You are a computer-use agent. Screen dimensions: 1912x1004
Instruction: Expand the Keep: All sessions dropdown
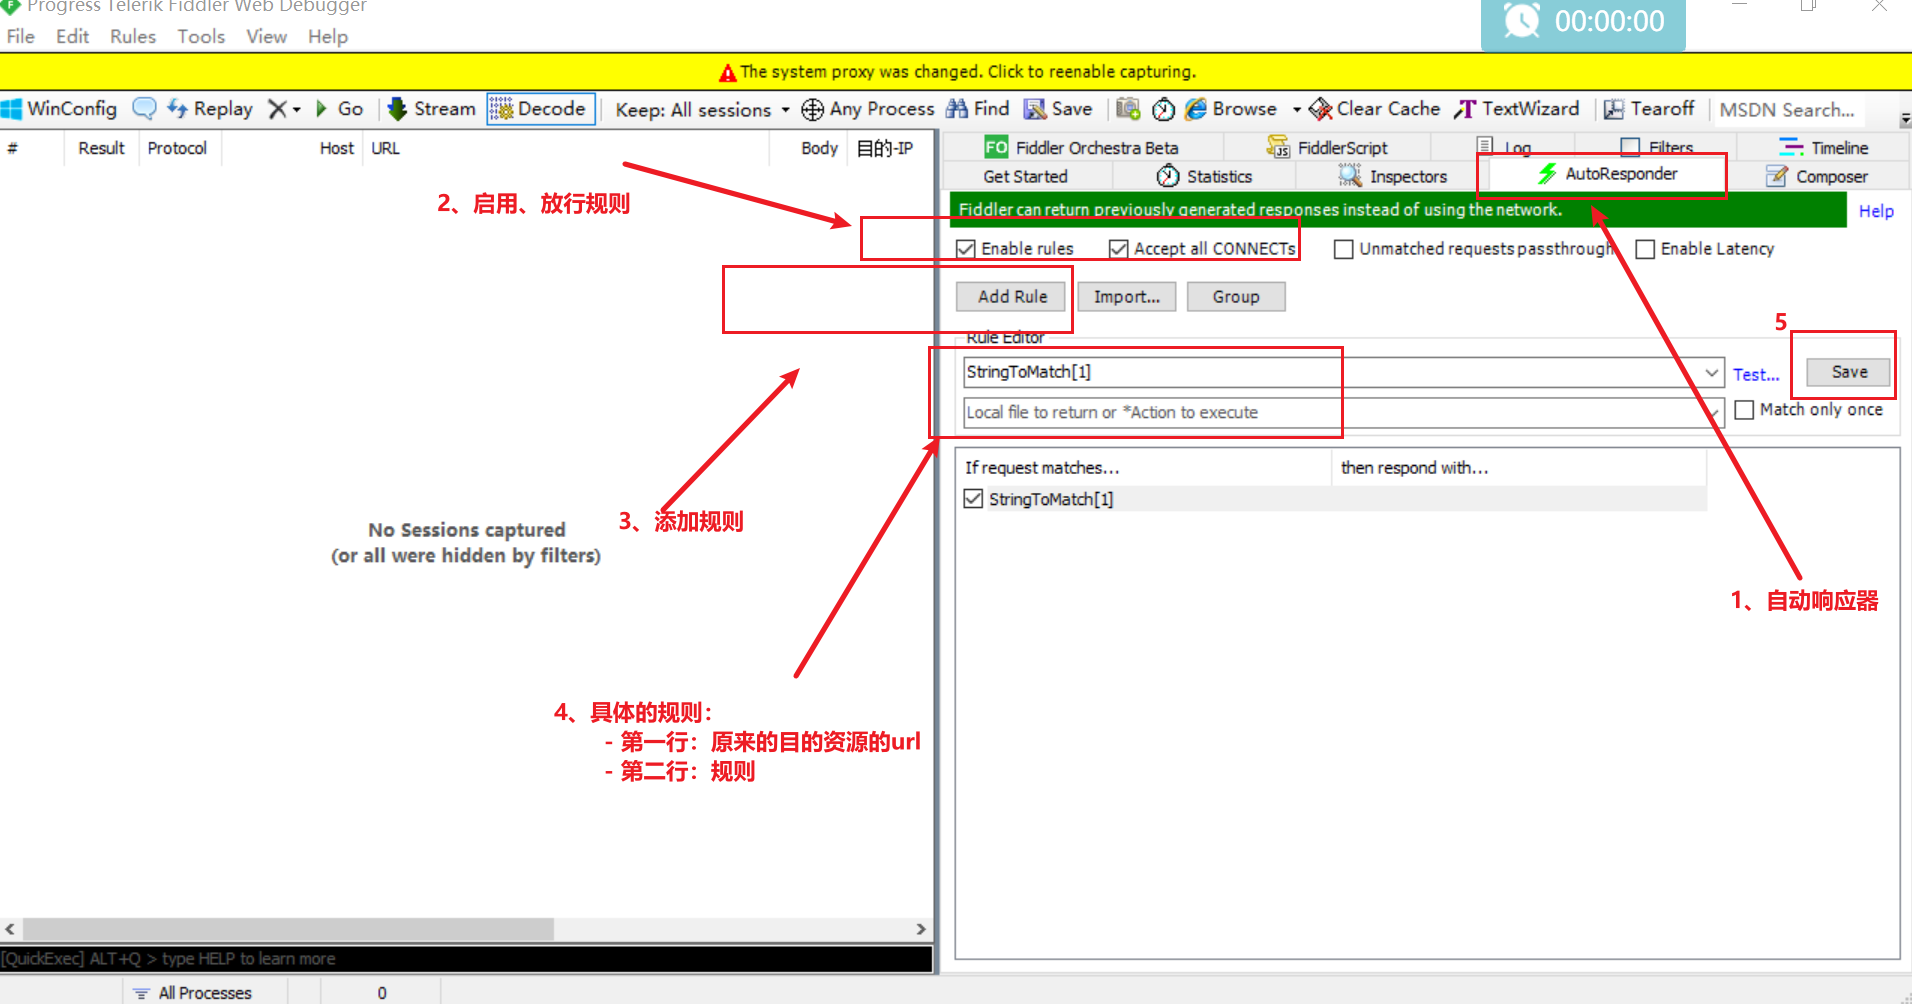click(x=785, y=110)
